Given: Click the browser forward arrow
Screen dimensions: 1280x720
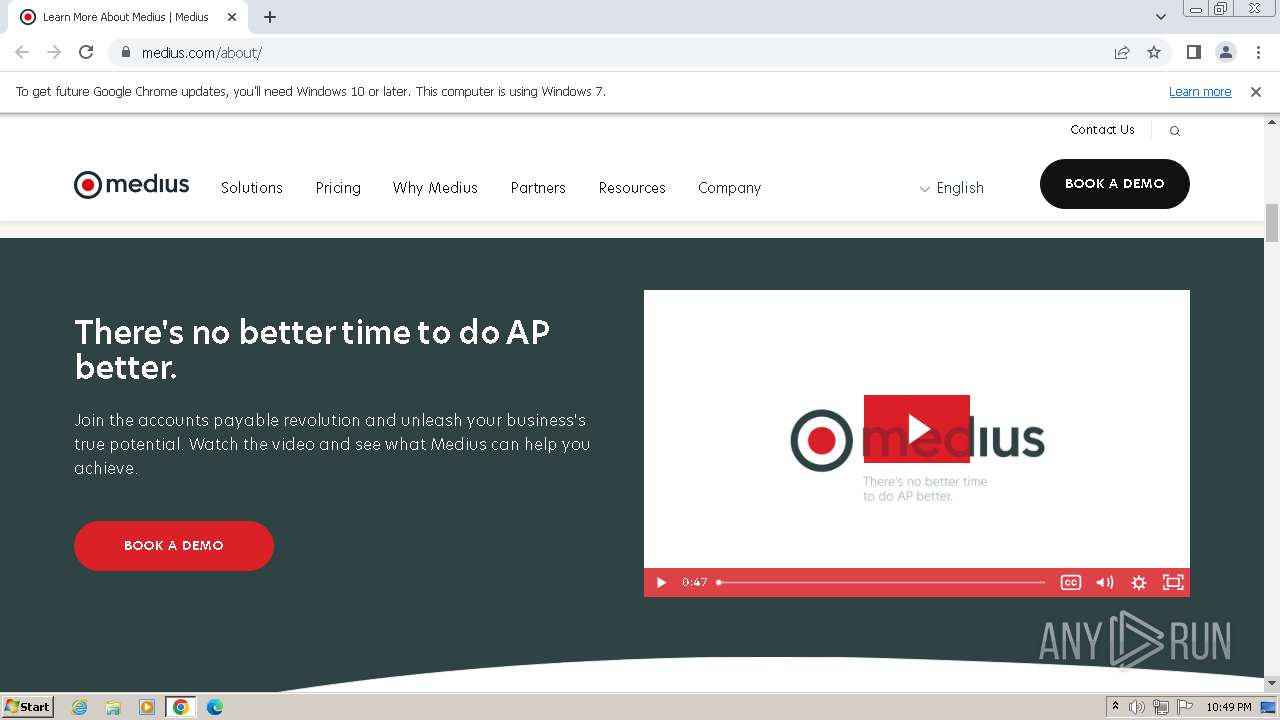Looking at the screenshot, I should (54, 52).
